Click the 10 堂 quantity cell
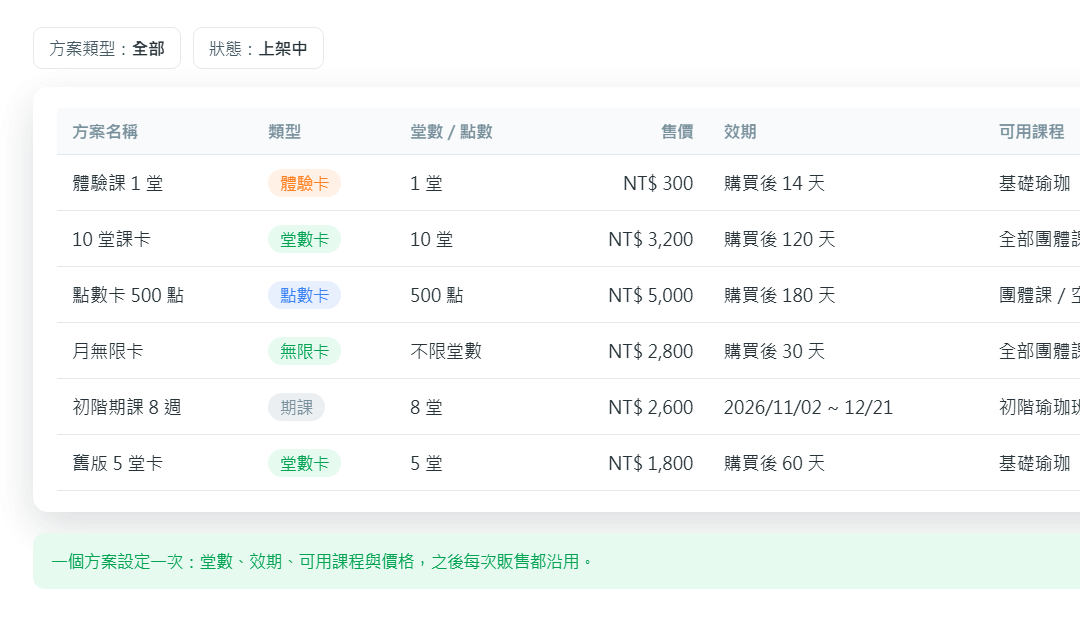1080x618 pixels. [432, 239]
